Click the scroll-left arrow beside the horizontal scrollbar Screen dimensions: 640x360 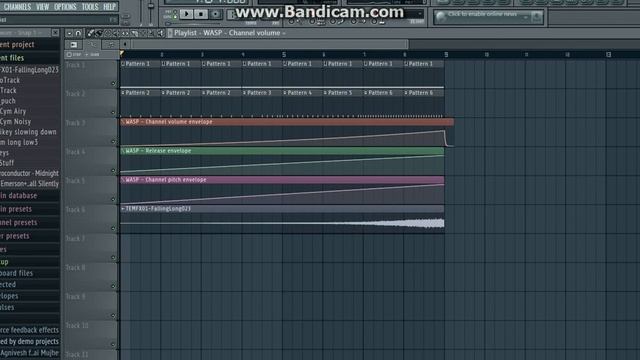point(125,44)
